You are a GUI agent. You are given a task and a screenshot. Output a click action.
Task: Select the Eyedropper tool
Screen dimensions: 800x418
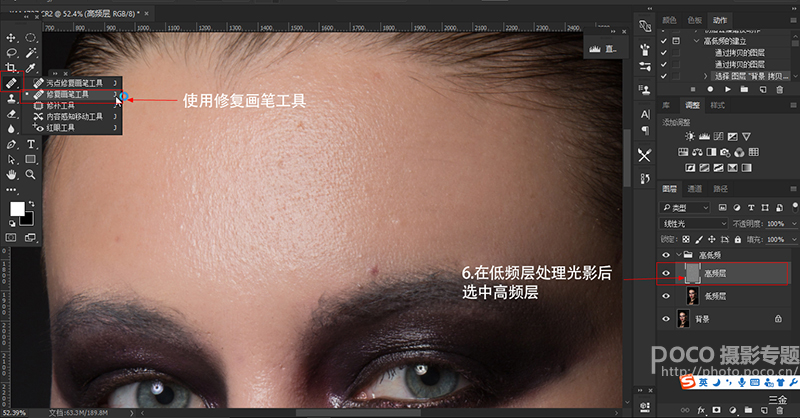31,67
